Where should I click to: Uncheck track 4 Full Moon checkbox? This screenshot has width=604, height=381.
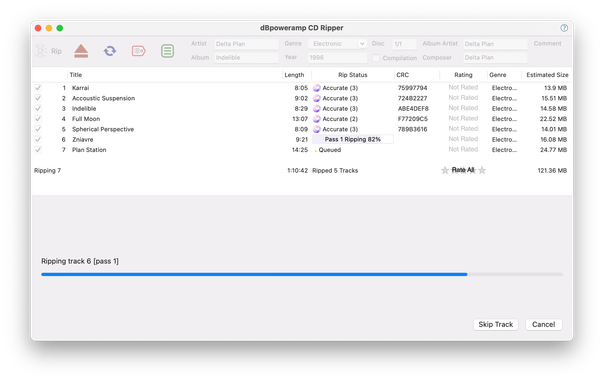[38, 119]
